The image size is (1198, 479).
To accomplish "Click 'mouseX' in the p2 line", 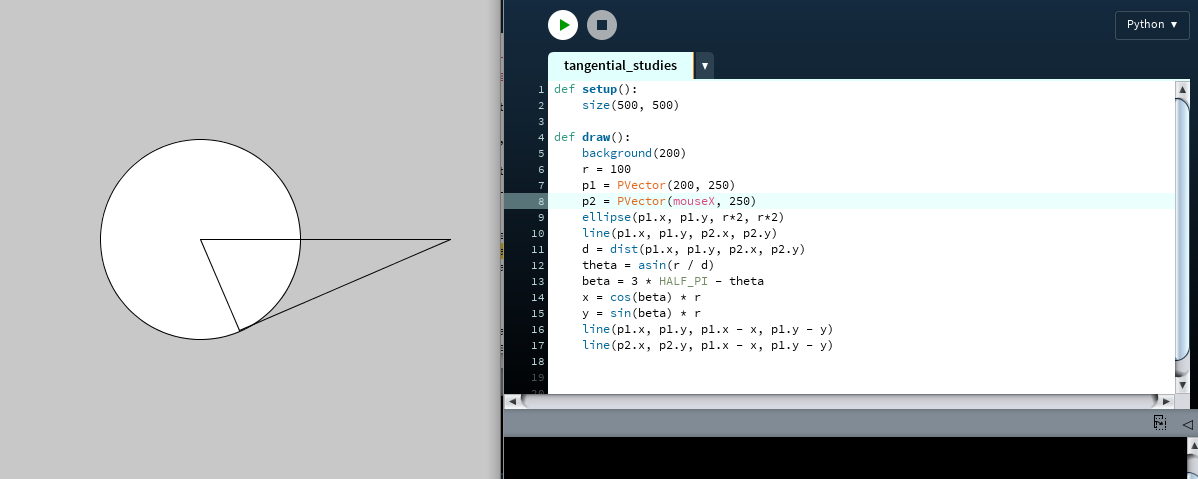I will click(x=694, y=202).
